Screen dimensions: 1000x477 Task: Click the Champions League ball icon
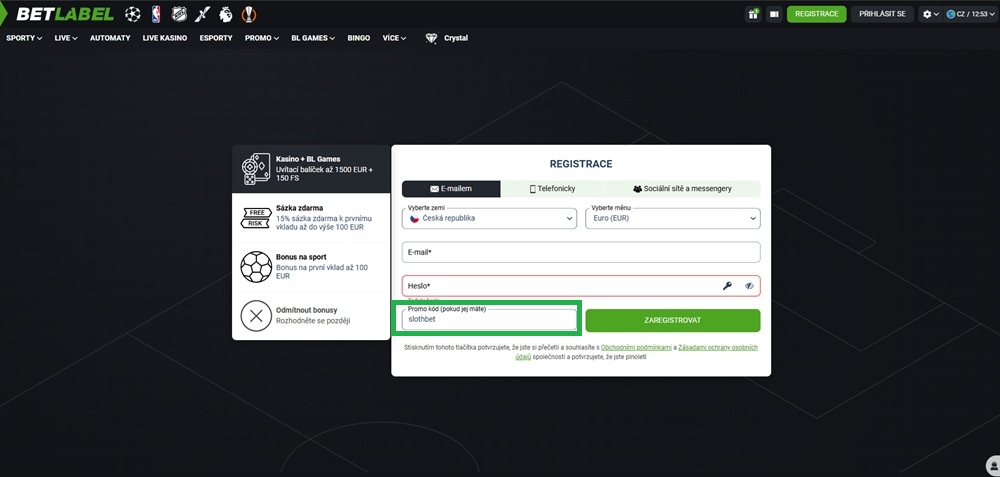coord(133,14)
